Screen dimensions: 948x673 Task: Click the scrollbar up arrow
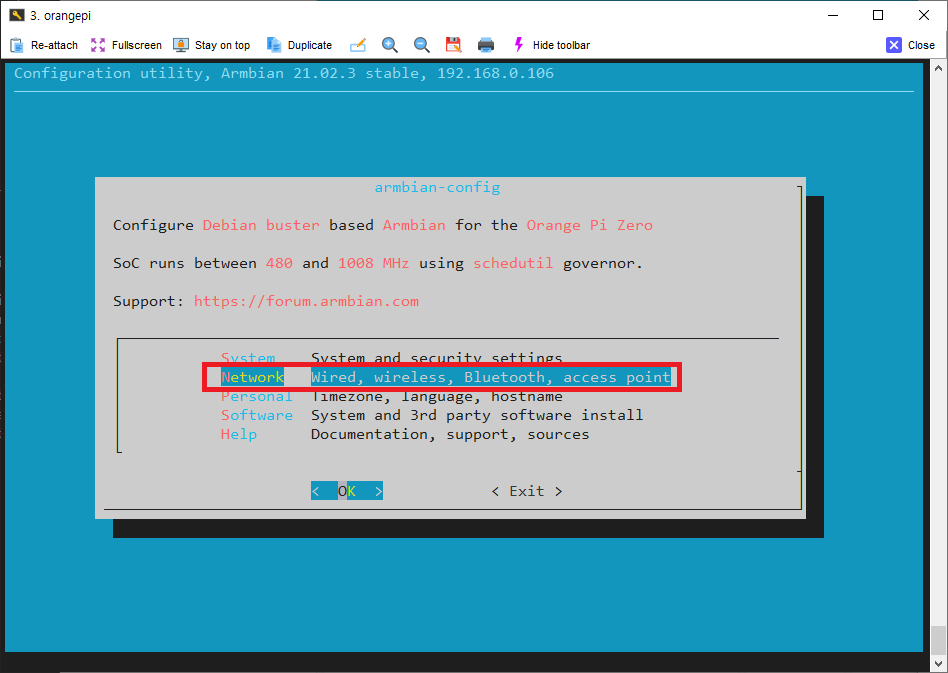pyautogui.click(x=938, y=67)
